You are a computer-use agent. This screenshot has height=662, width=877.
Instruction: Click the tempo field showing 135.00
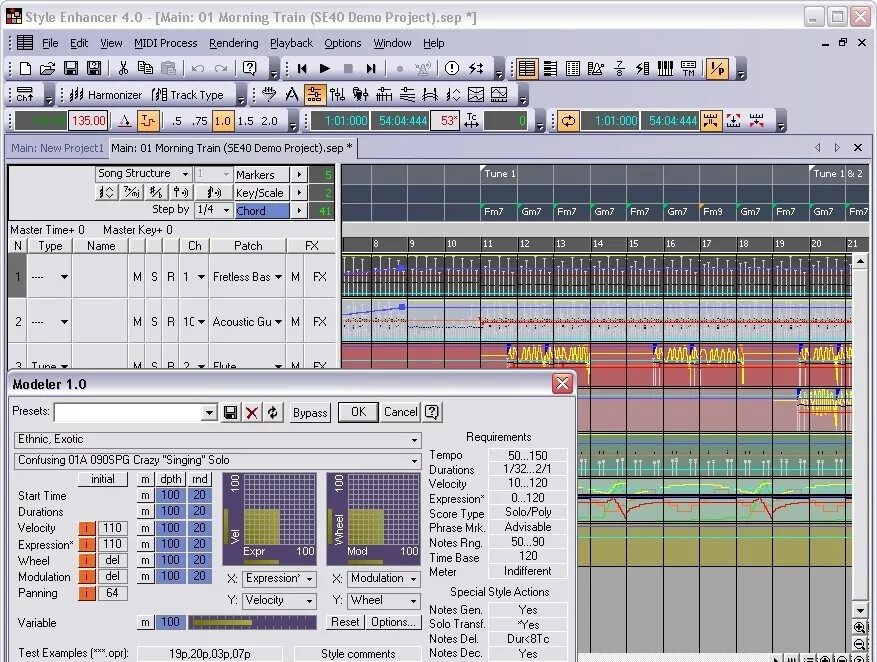pyautogui.click(x=88, y=120)
